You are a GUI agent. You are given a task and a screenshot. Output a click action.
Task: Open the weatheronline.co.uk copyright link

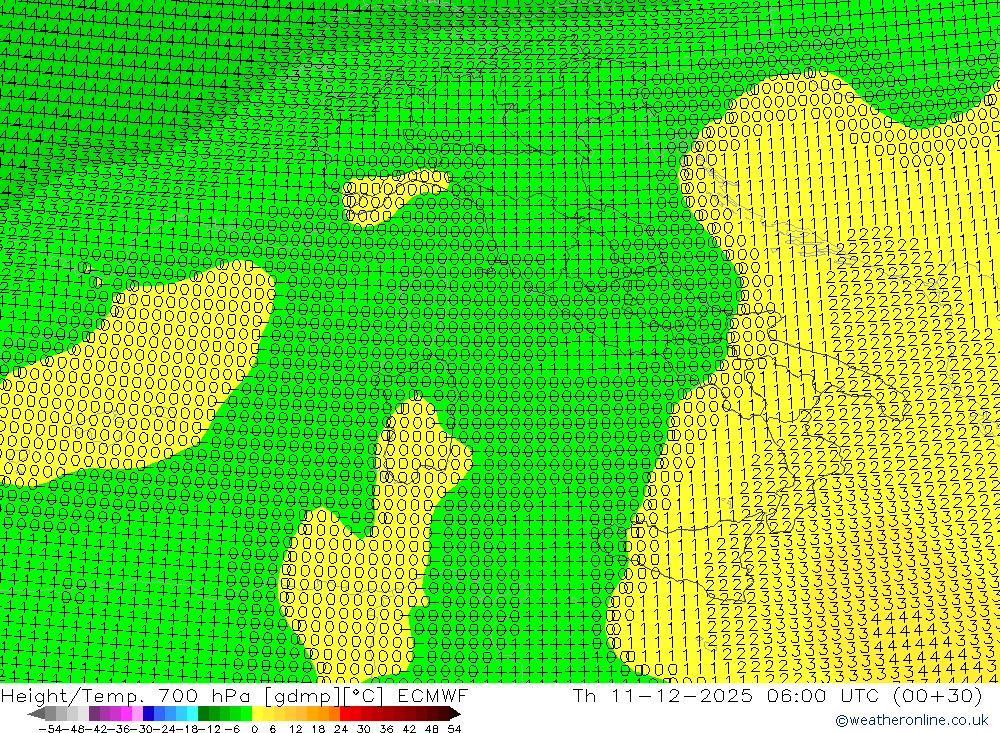(x=911, y=720)
